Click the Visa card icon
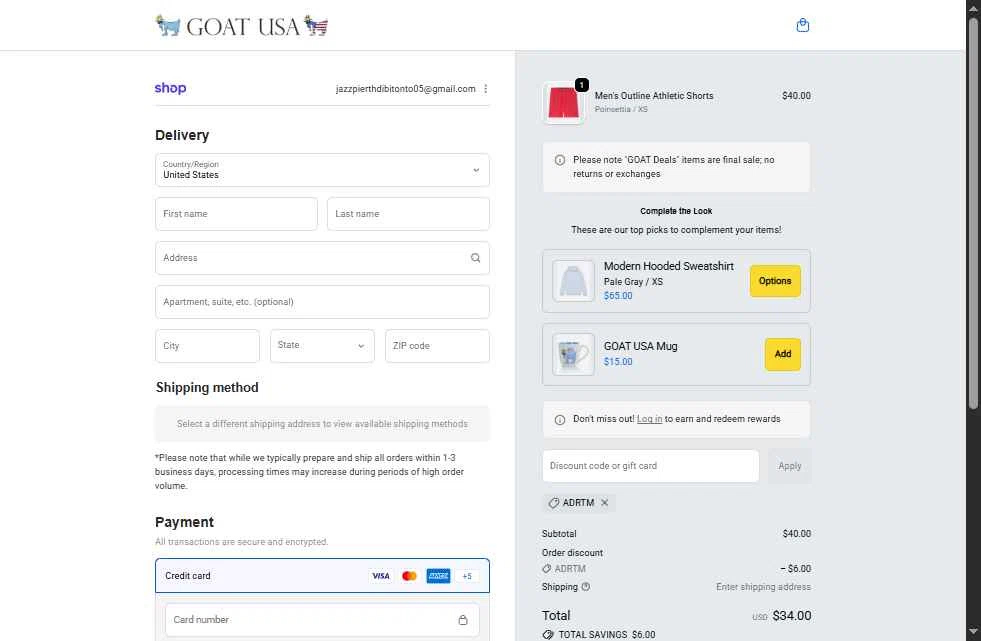The height and width of the screenshot is (641, 981). [x=380, y=576]
